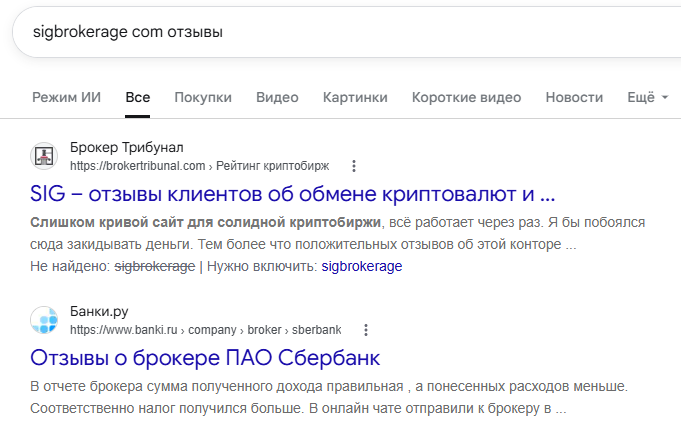The height and width of the screenshot is (429, 681).
Task: Click the Нужно включить: sigbrokerage link
Action: pos(362,266)
